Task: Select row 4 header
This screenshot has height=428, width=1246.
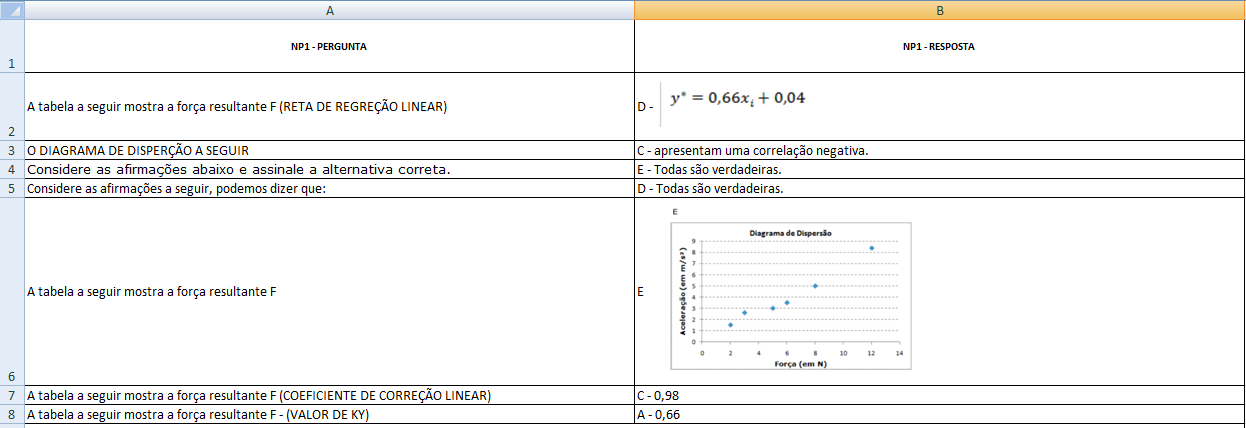Action: (11, 170)
